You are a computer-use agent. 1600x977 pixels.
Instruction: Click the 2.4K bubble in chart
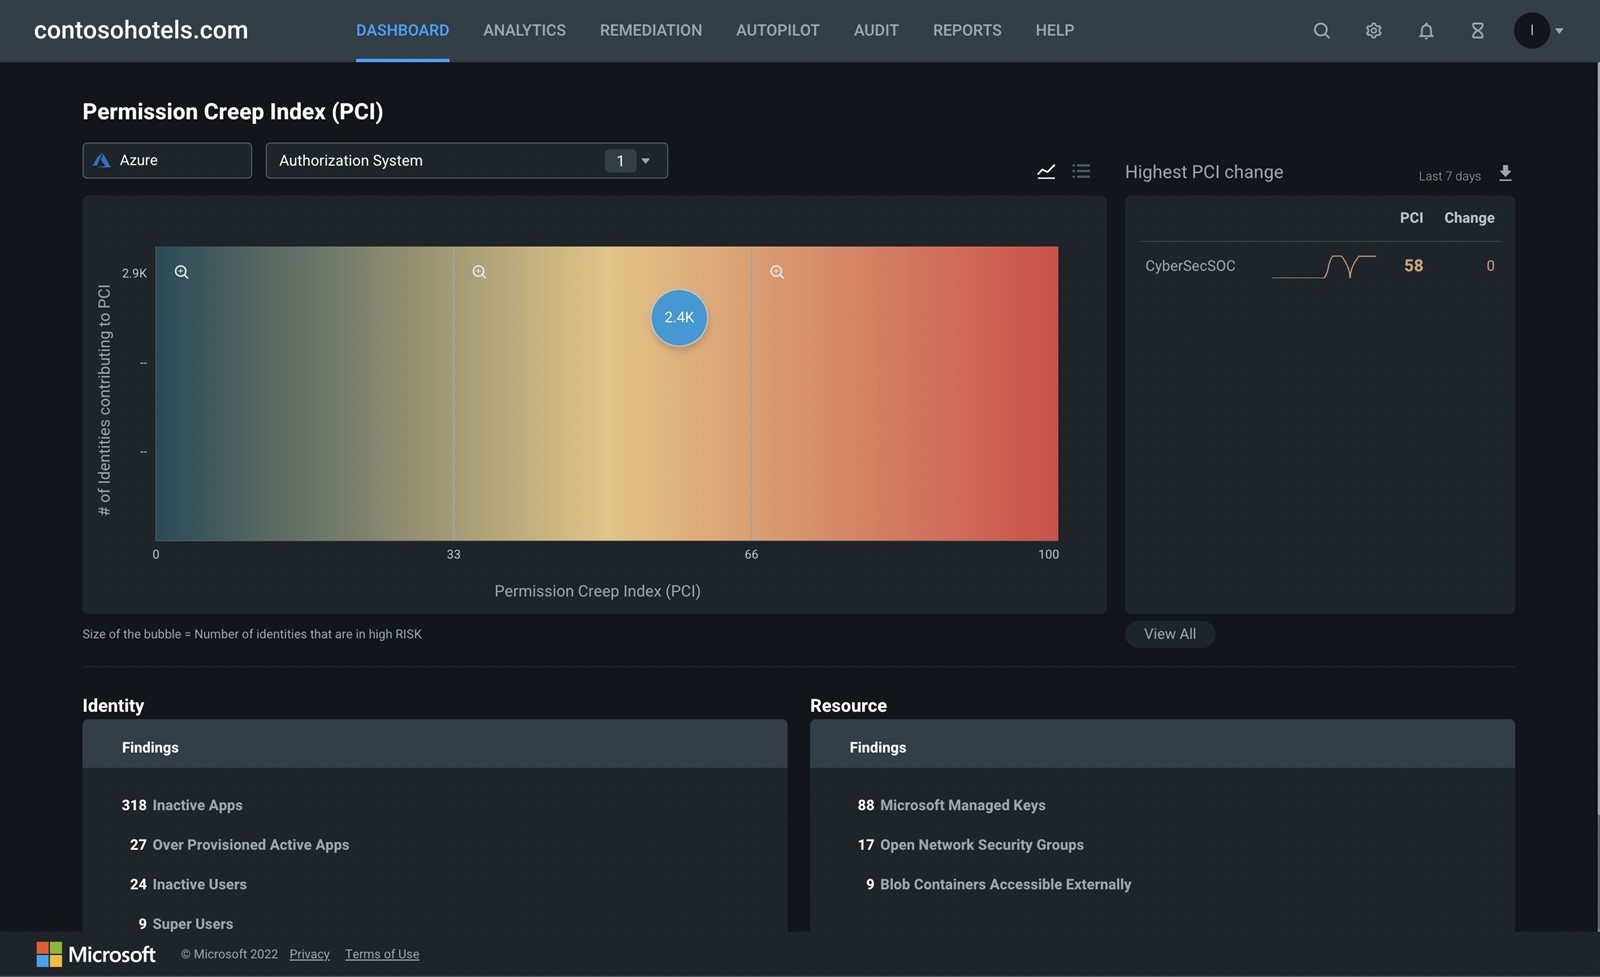(x=679, y=317)
